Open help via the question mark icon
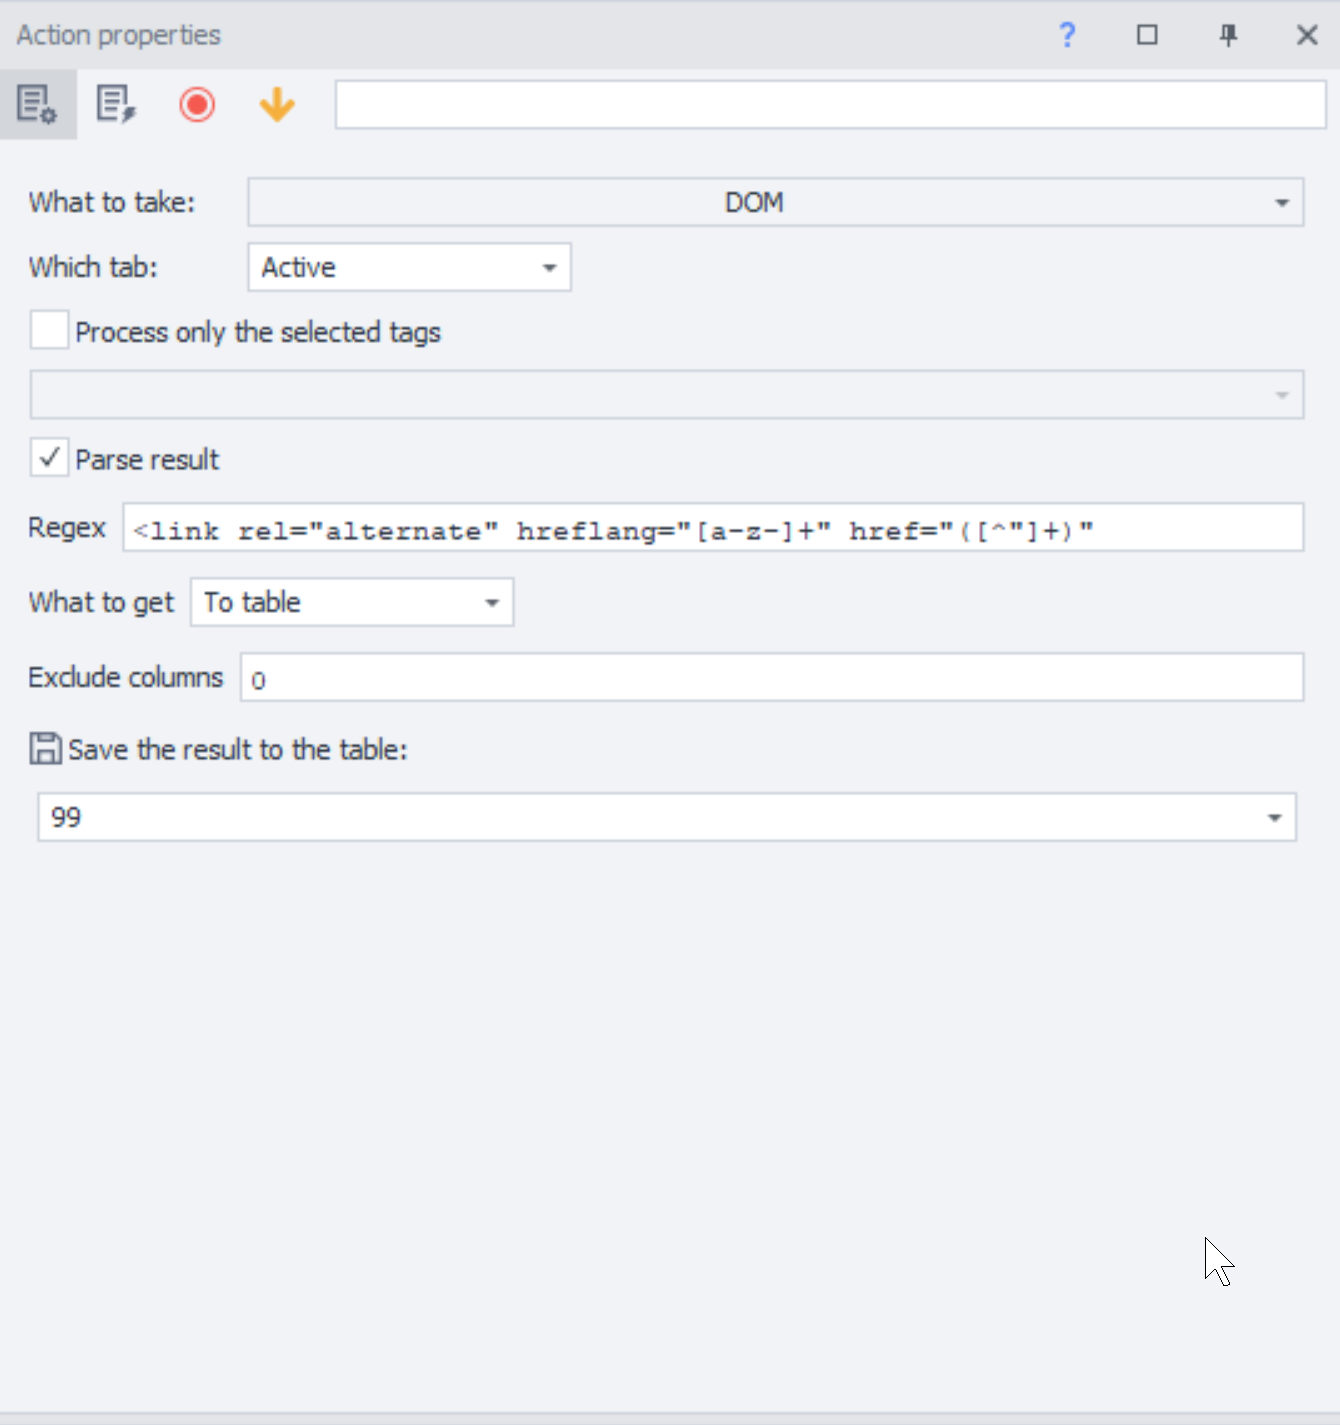The width and height of the screenshot is (1340, 1425). (x=1067, y=35)
